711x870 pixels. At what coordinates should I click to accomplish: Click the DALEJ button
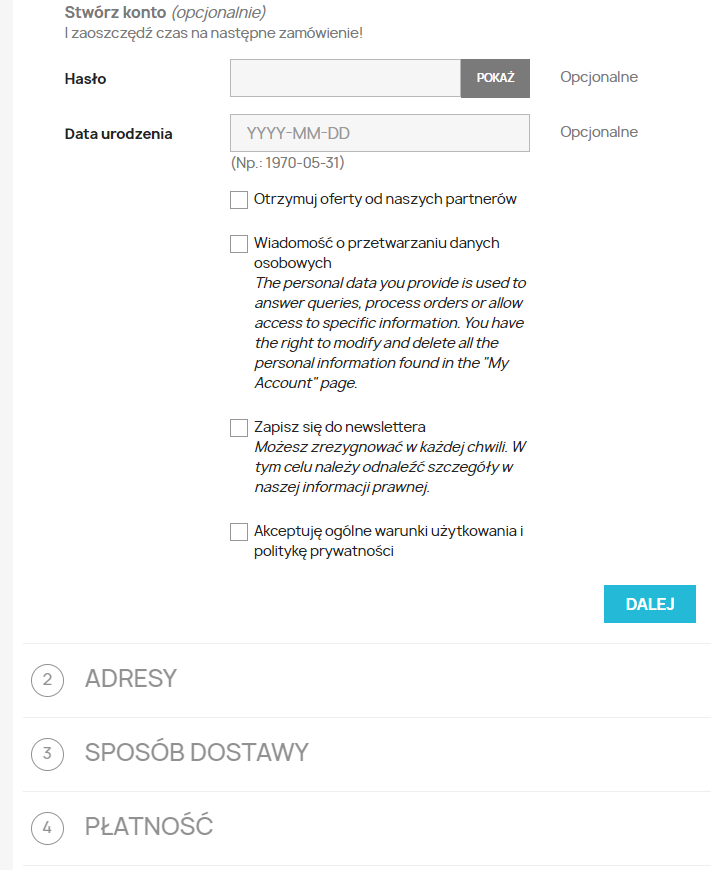click(x=649, y=604)
